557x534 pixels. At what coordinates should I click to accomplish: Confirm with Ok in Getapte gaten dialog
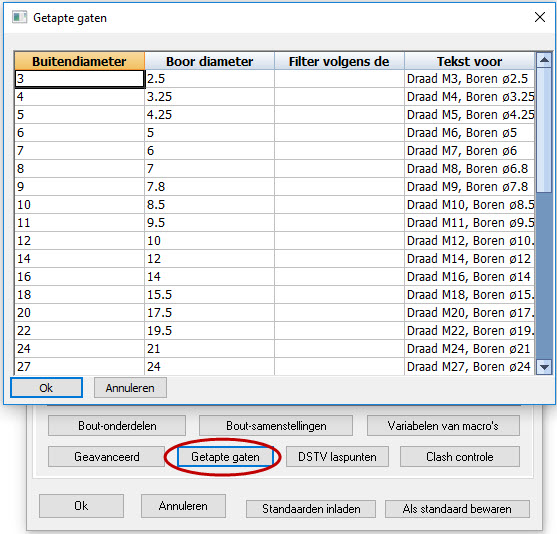(x=47, y=388)
